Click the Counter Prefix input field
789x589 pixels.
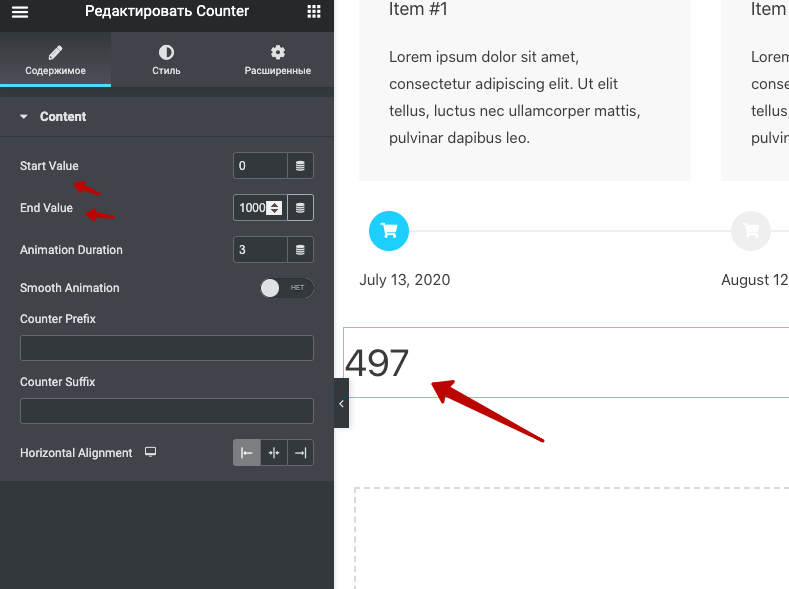[x=166, y=348]
